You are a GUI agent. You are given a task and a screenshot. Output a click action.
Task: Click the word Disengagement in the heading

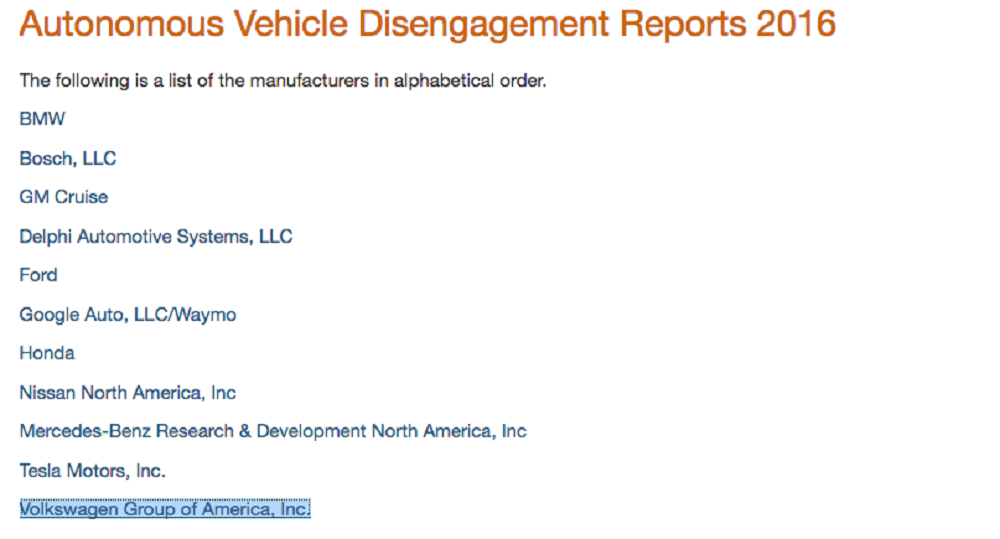tap(484, 26)
